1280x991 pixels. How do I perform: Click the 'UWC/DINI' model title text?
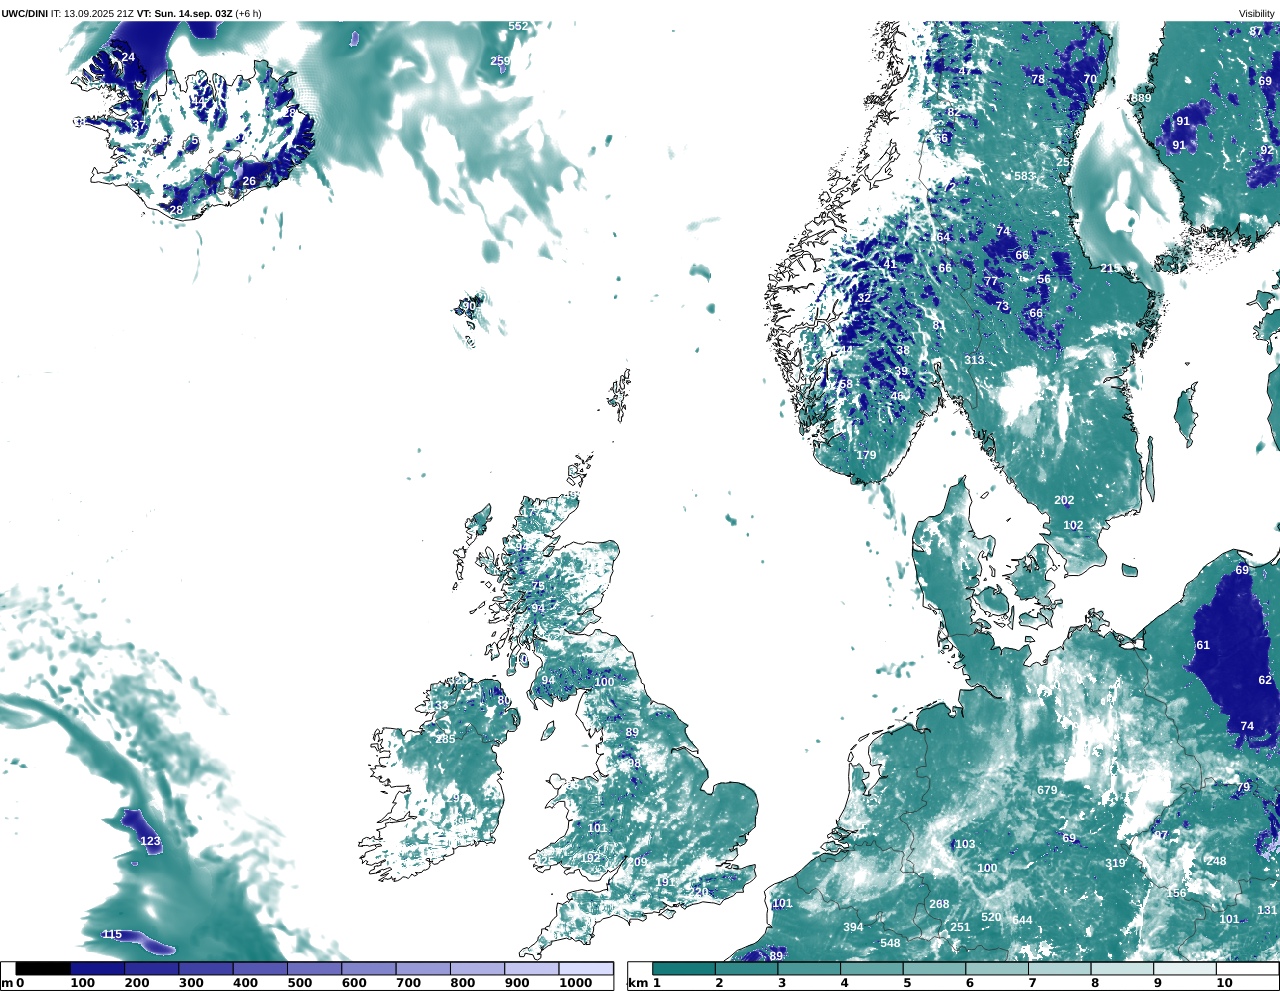tap(24, 14)
